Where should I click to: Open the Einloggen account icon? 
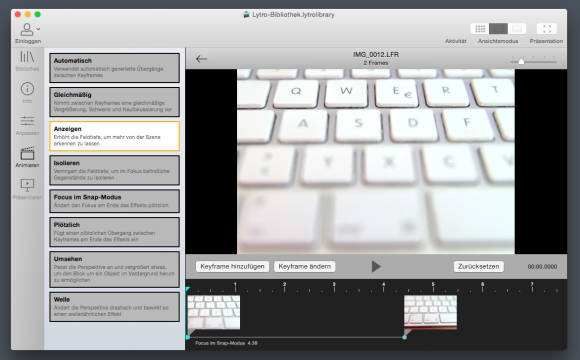[27, 29]
